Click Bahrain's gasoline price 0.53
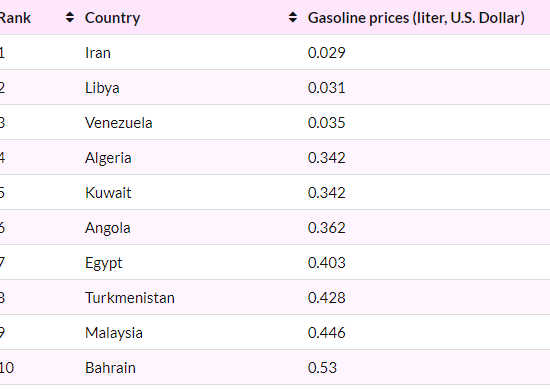The height and width of the screenshot is (390, 550). (322, 368)
